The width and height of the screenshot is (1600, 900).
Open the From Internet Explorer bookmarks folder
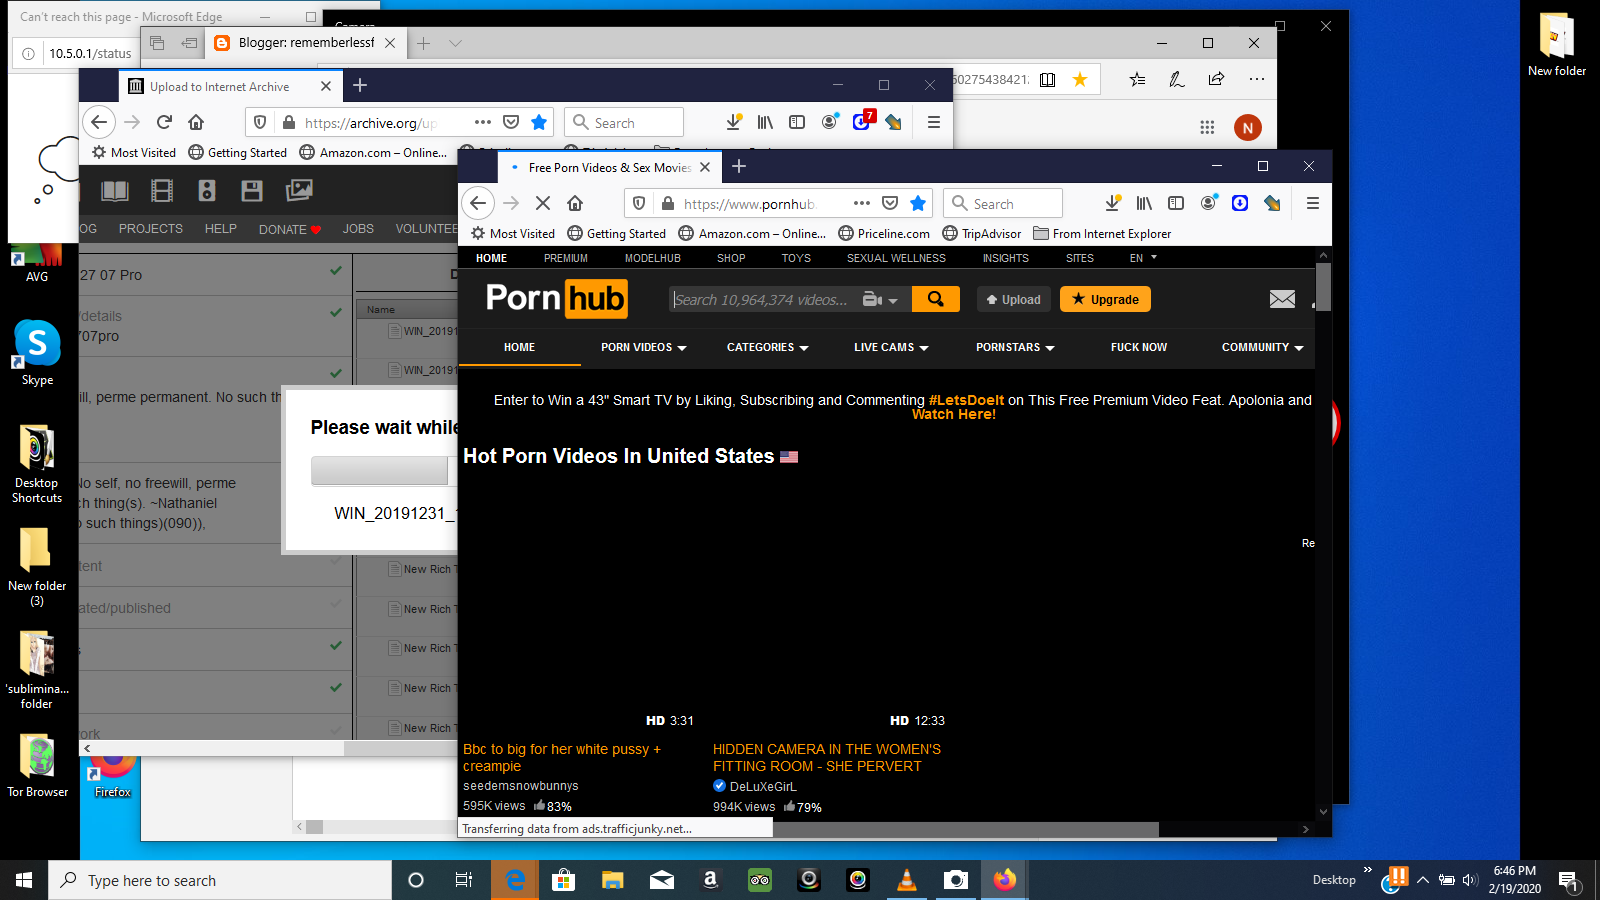[1102, 233]
